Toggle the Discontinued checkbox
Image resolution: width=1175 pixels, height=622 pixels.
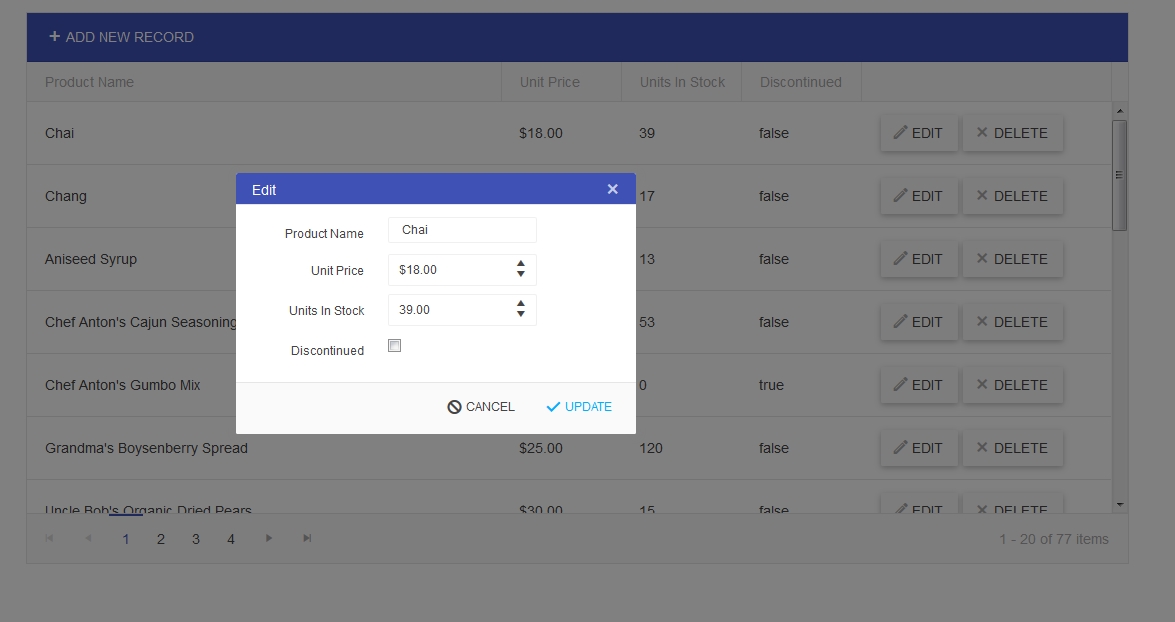[394, 346]
